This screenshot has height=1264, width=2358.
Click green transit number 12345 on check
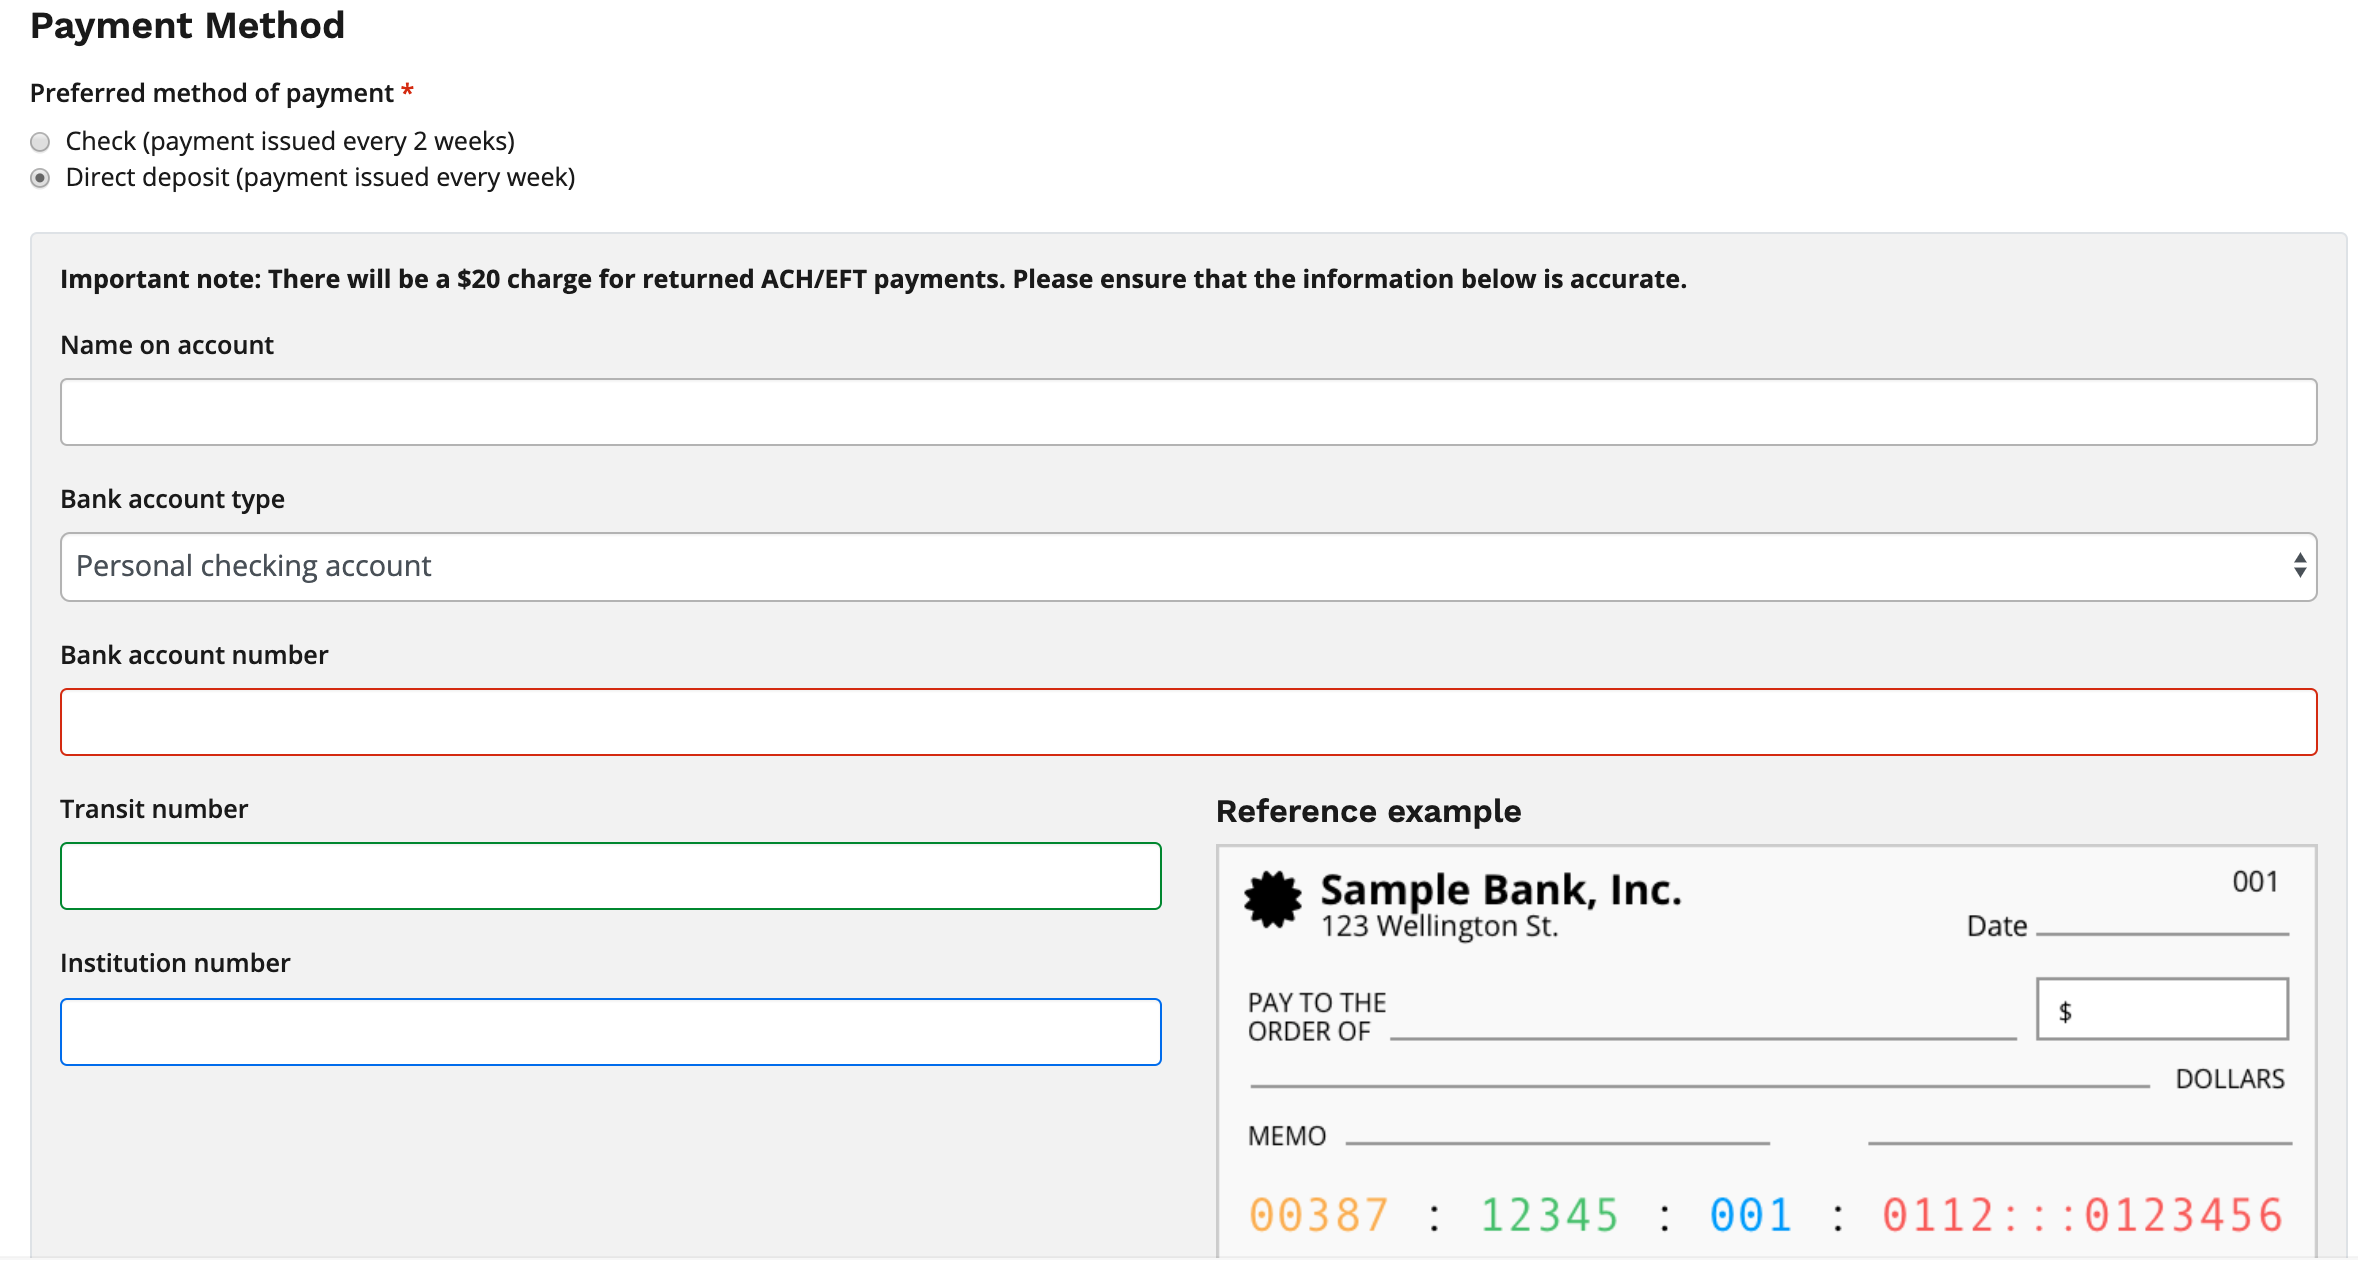1549,1216
